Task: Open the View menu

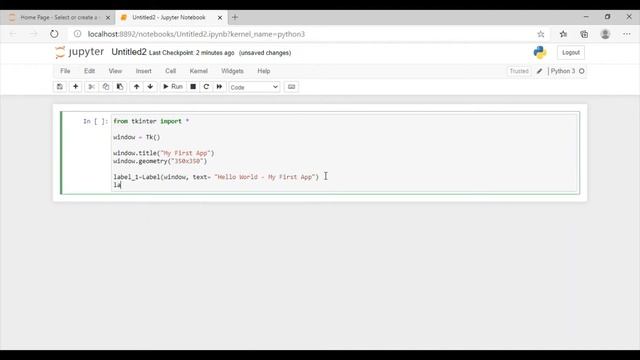Action: click(x=115, y=71)
